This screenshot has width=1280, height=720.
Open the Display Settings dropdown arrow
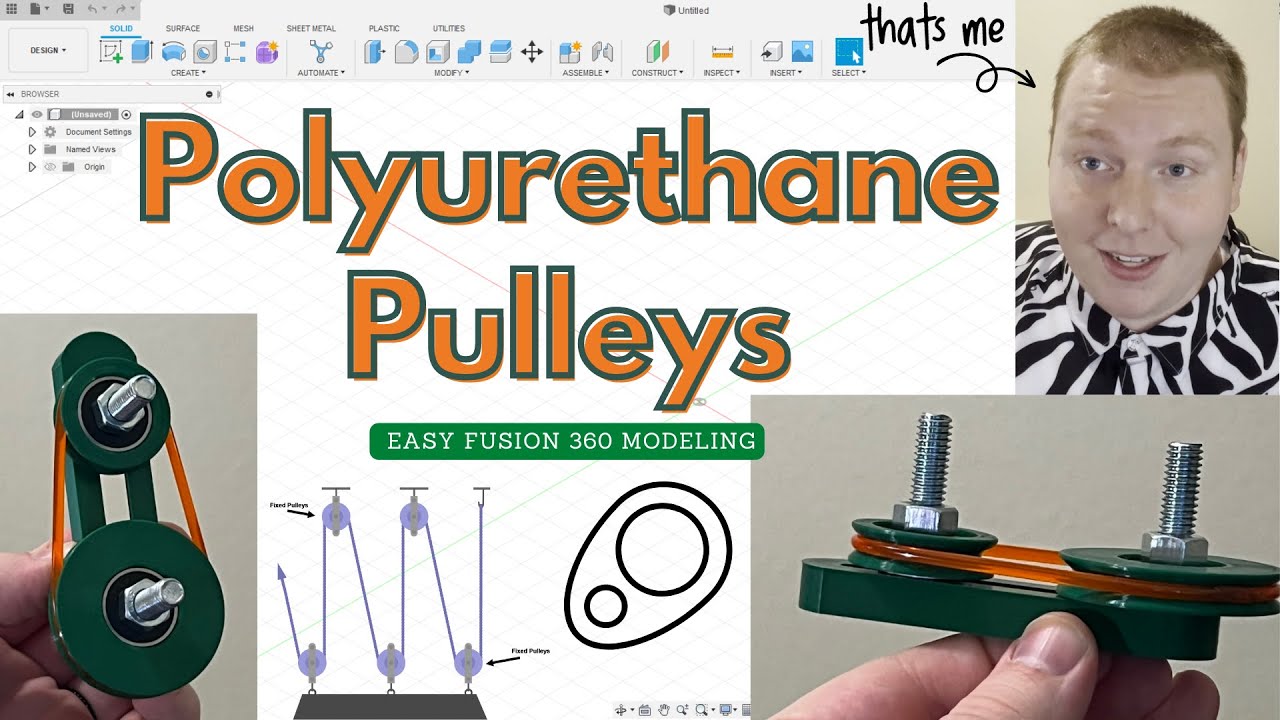pos(737,711)
